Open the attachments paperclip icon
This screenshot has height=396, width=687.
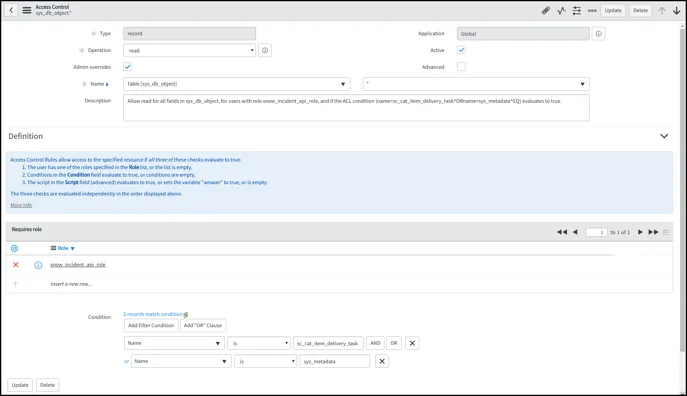545,11
